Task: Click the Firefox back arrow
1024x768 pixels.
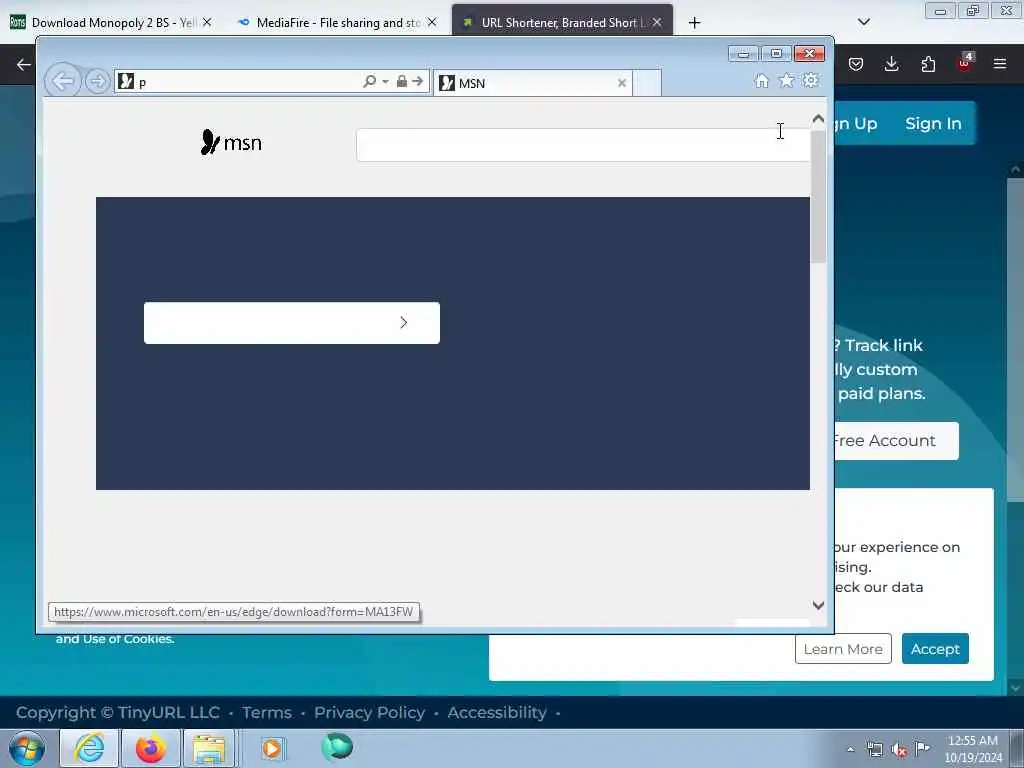Action: pos(24,64)
